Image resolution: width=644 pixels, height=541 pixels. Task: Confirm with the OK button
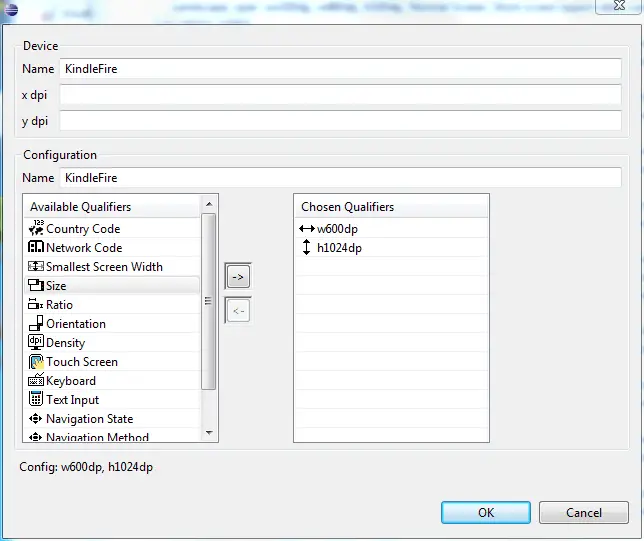pyautogui.click(x=485, y=512)
